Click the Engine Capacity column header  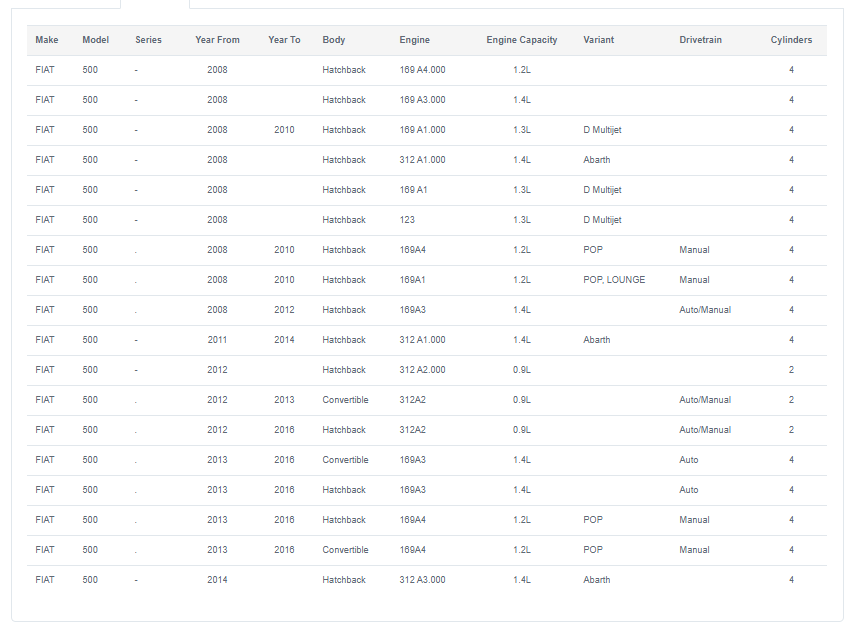522,40
